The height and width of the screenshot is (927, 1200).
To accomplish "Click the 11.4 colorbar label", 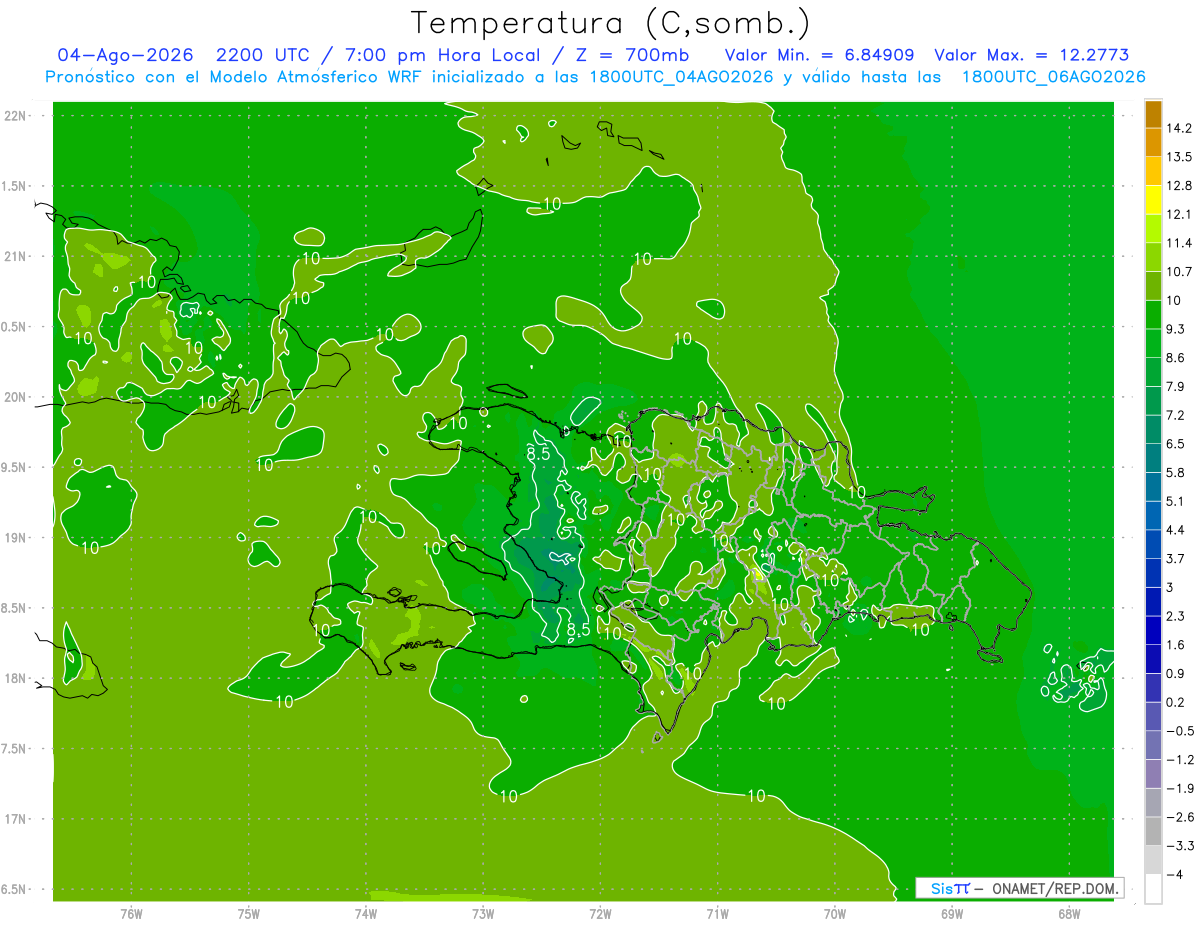I will tap(1179, 243).
